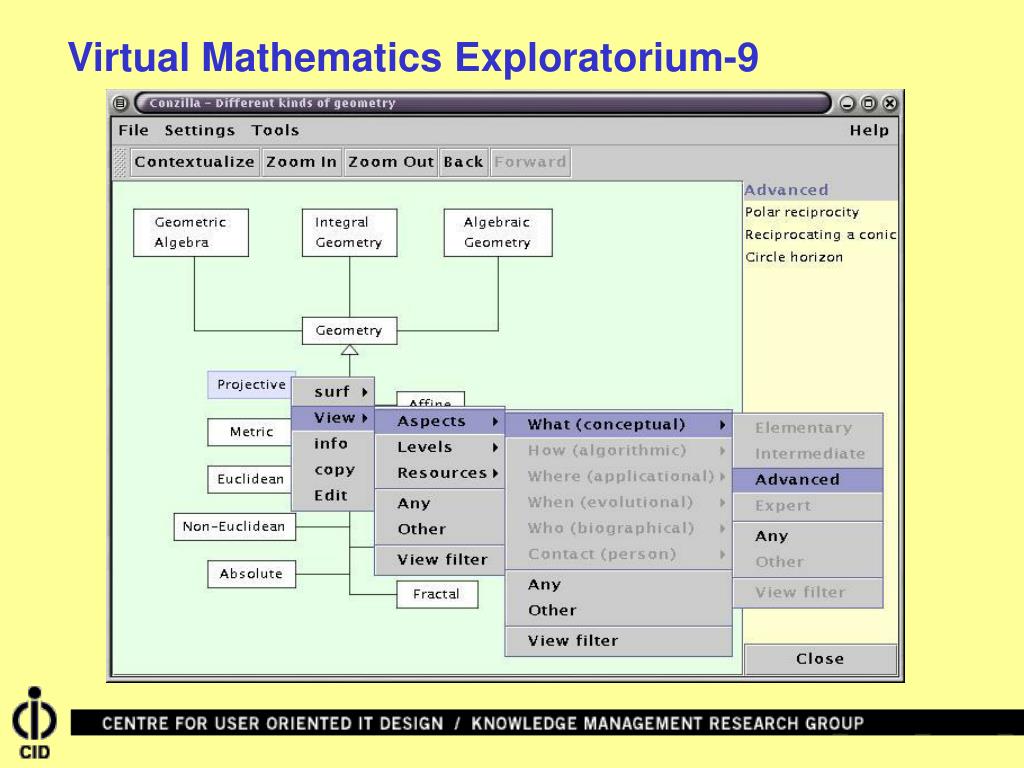The height and width of the screenshot is (768, 1024).
Task: Expand the Levels submenu
Action: point(440,447)
